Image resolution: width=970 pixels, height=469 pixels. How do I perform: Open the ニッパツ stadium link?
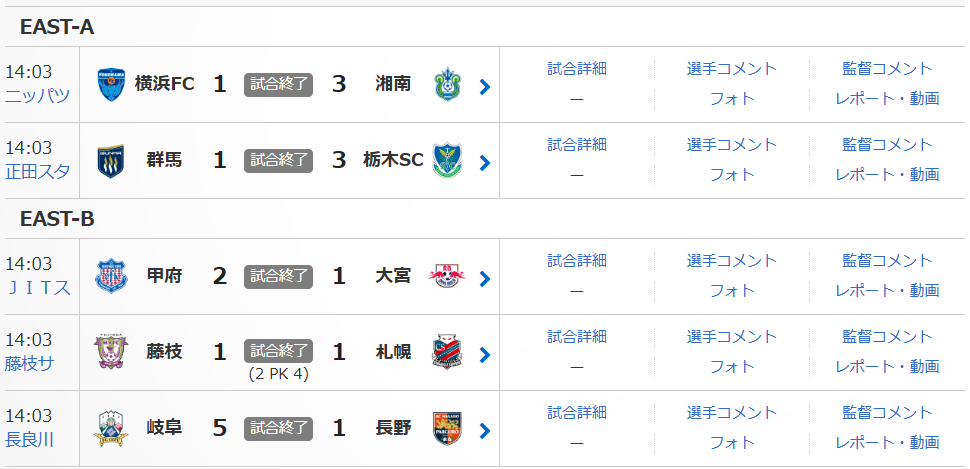click(37, 97)
